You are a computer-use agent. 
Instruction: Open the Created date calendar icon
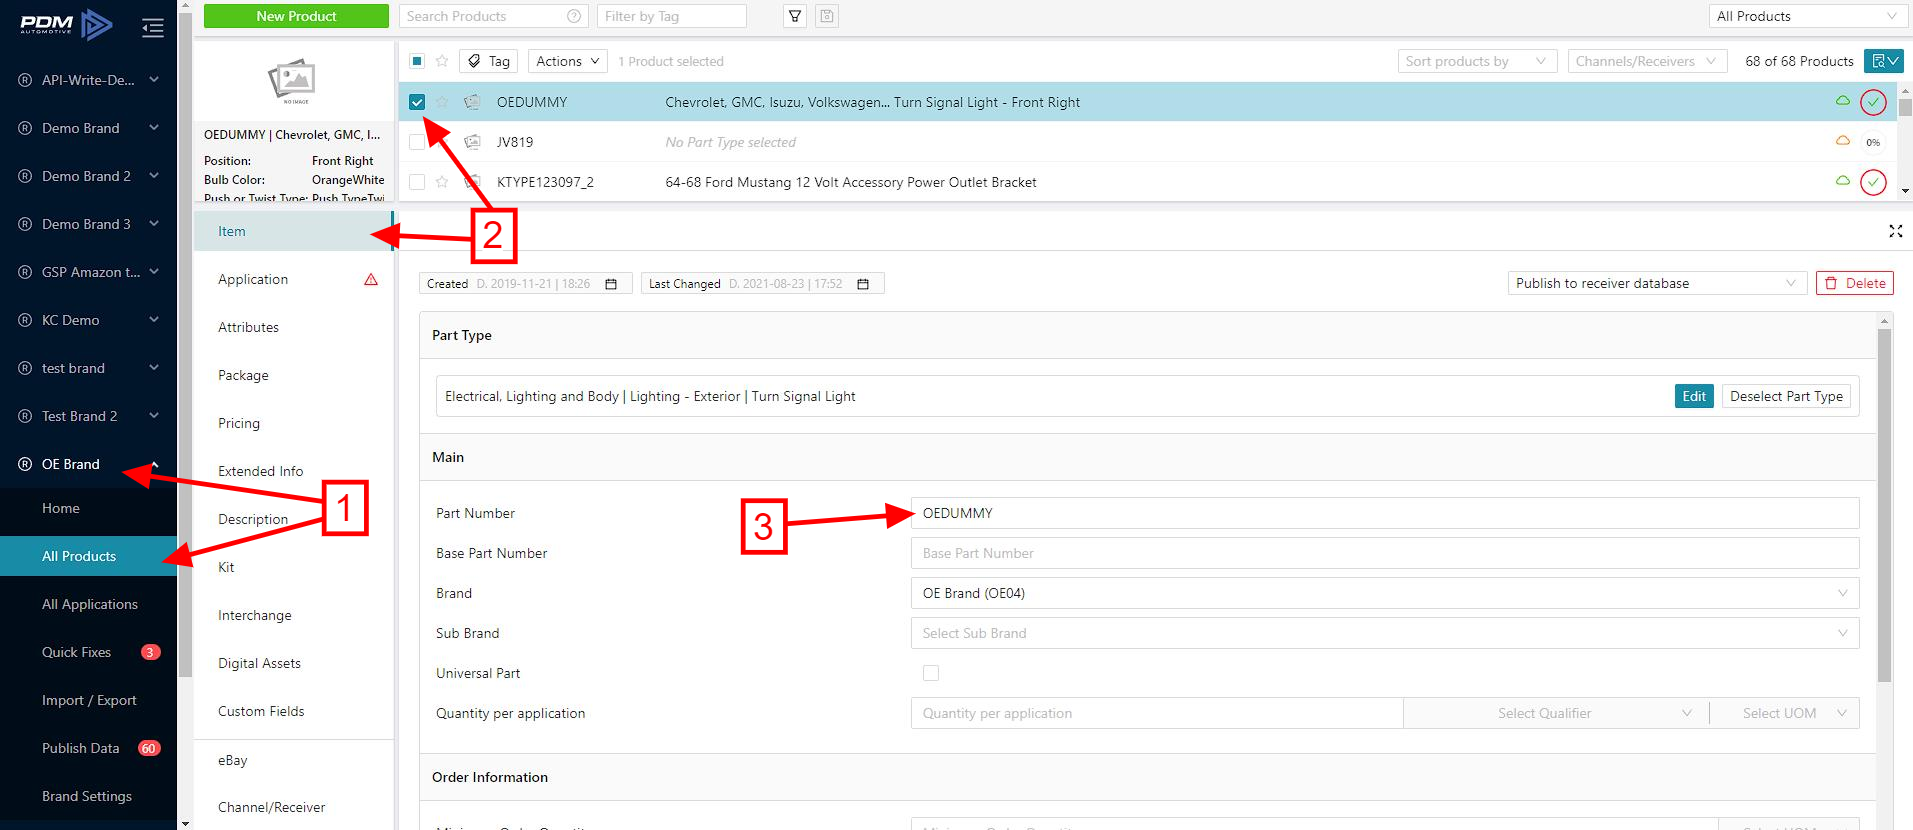611,284
